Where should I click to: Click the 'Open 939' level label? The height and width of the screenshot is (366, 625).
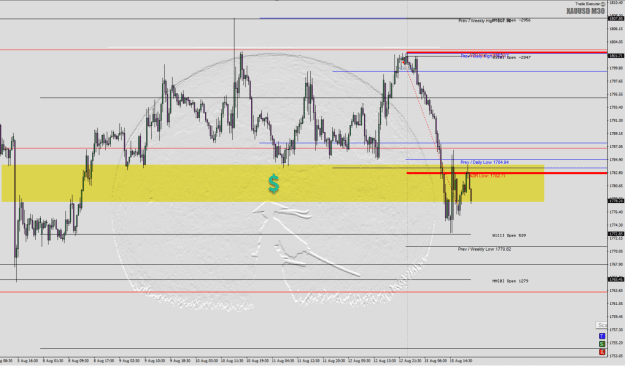pos(509,236)
